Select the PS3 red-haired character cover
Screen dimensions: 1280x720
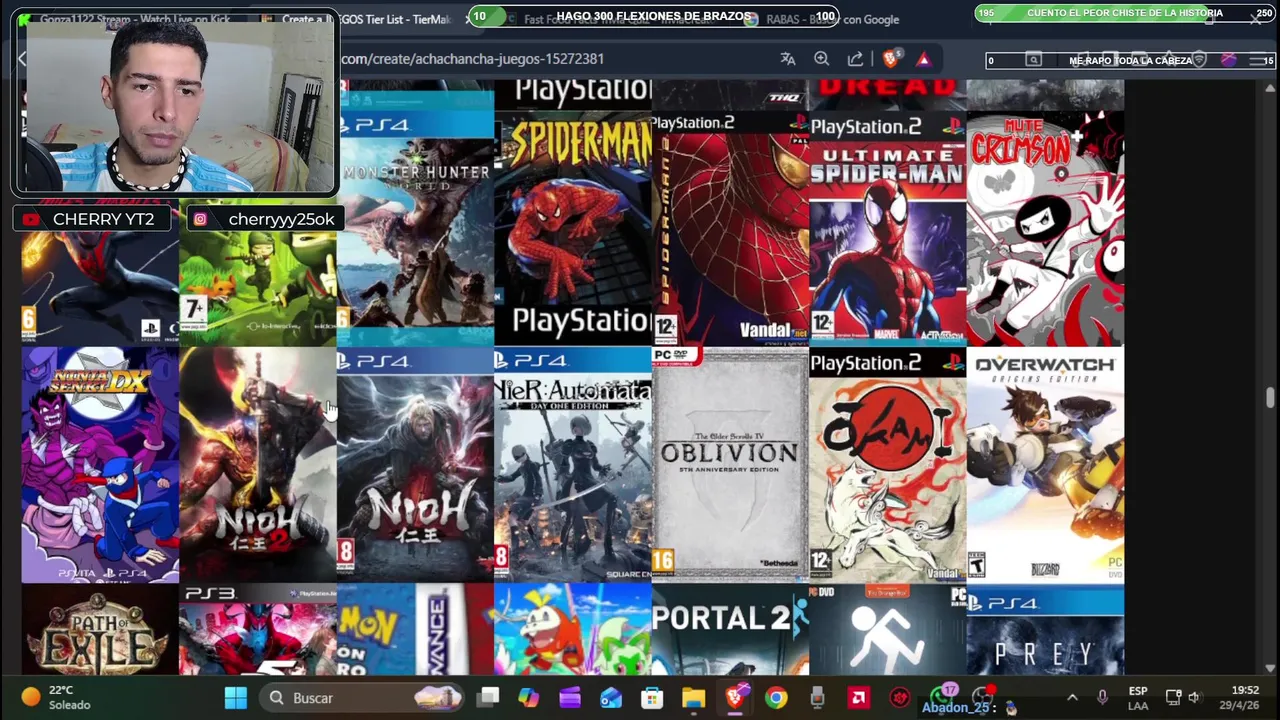pos(258,630)
